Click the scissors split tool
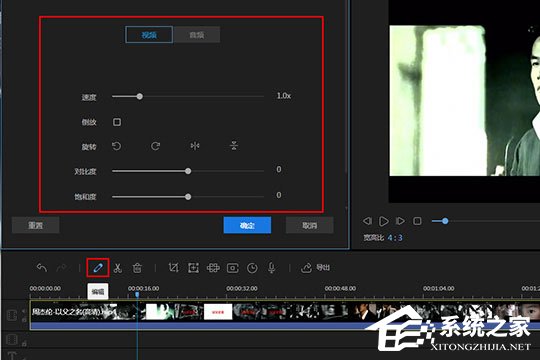 tap(118, 268)
